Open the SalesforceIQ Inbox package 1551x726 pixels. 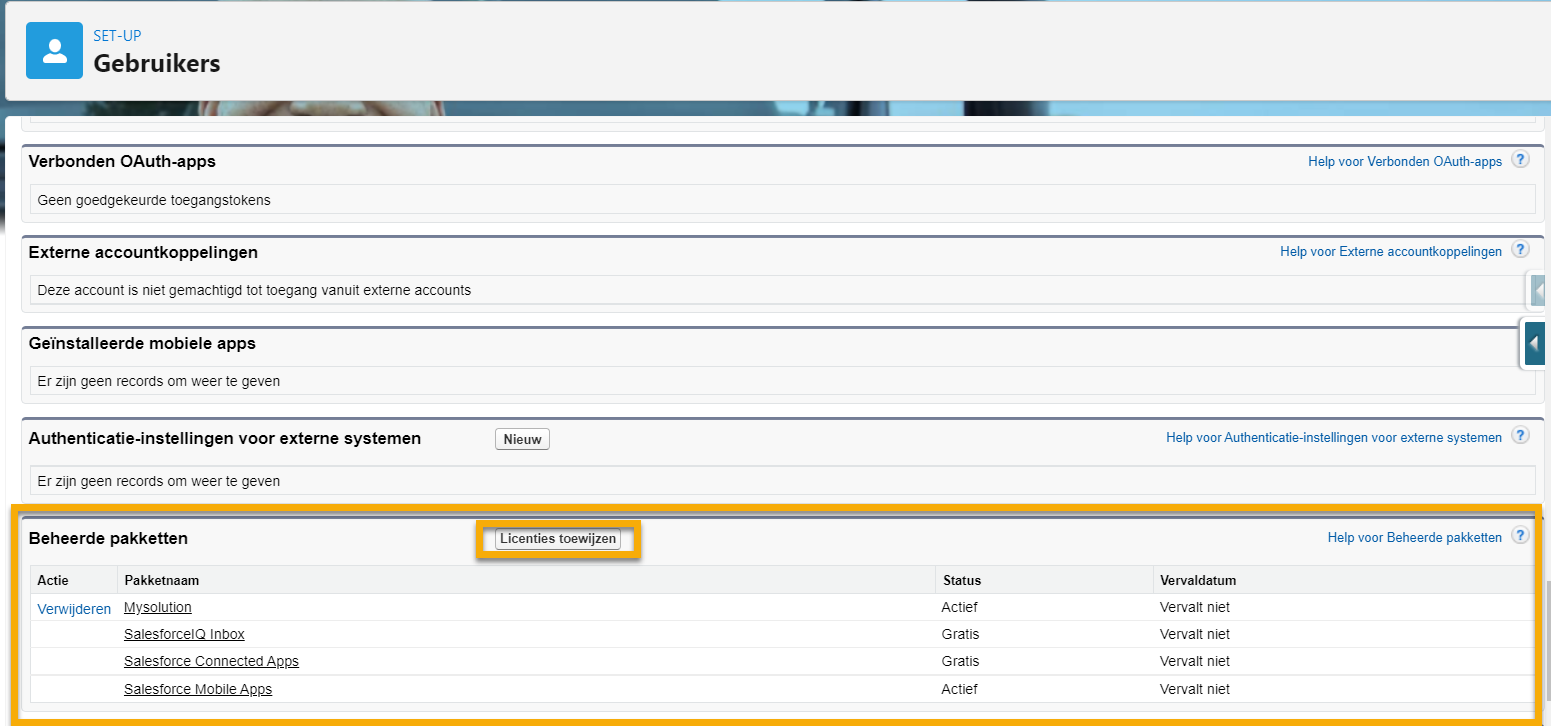[x=184, y=634]
